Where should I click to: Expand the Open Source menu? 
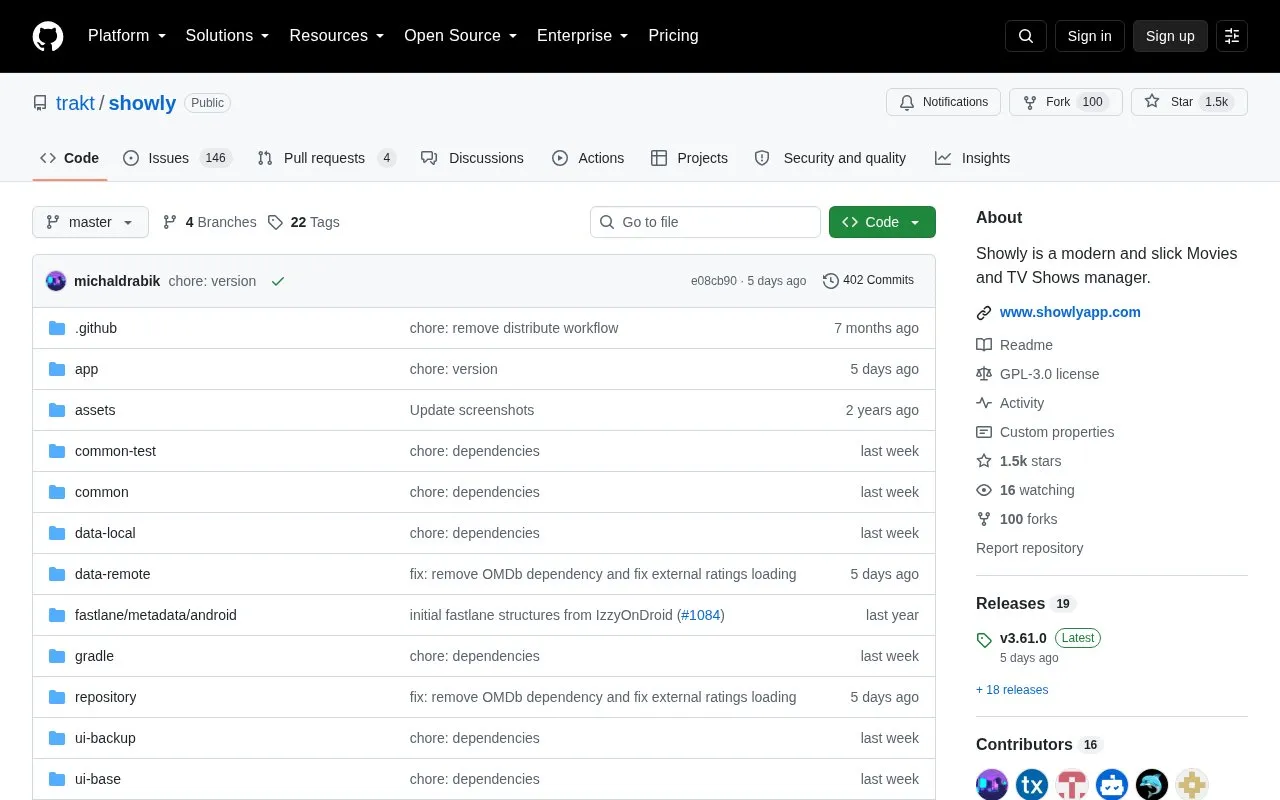460,36
